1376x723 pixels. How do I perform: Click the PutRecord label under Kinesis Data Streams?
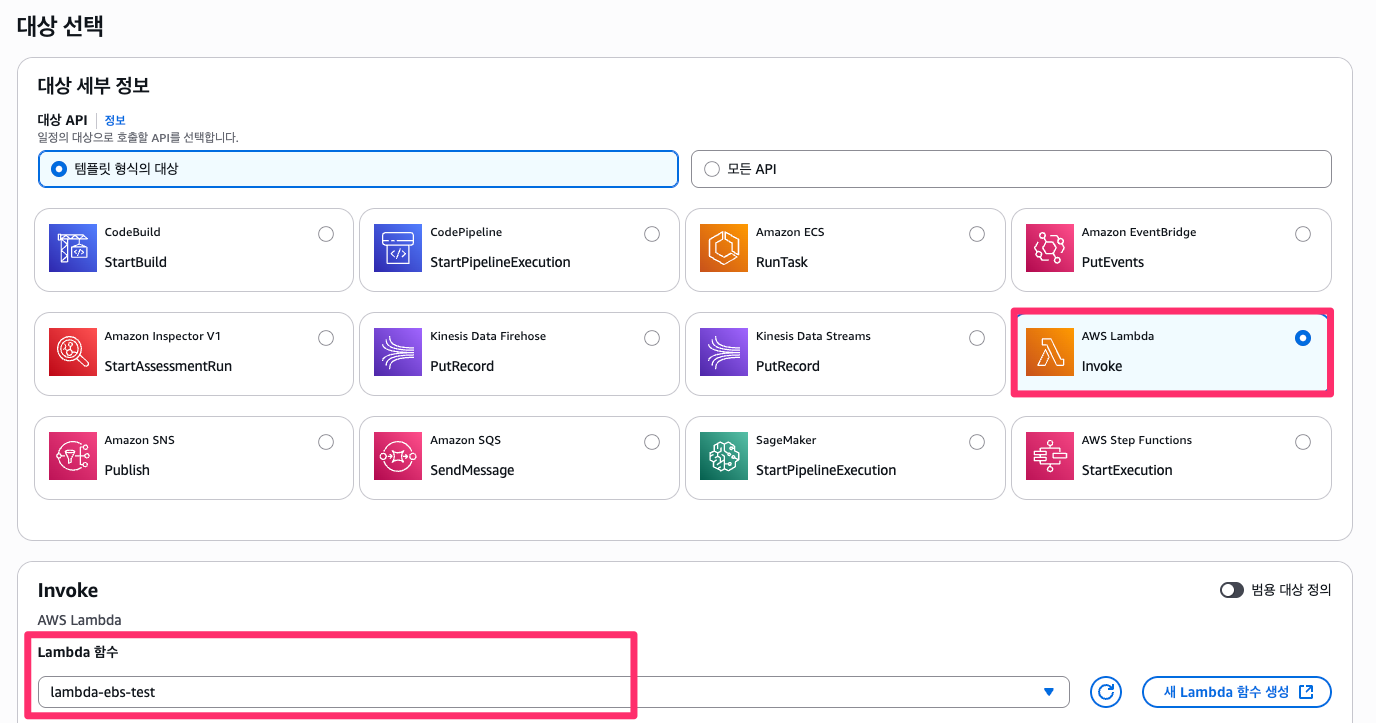[x=788, y=366]
